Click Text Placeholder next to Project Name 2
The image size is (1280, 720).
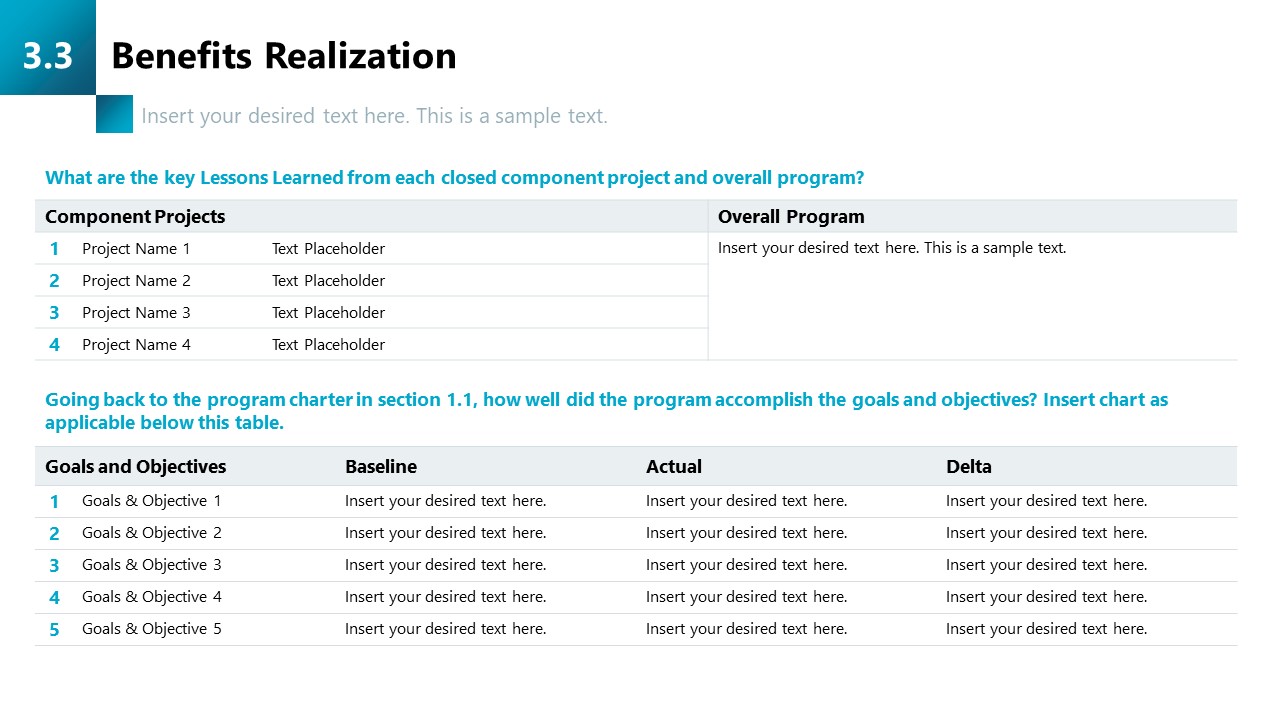(x=328, y=281)
